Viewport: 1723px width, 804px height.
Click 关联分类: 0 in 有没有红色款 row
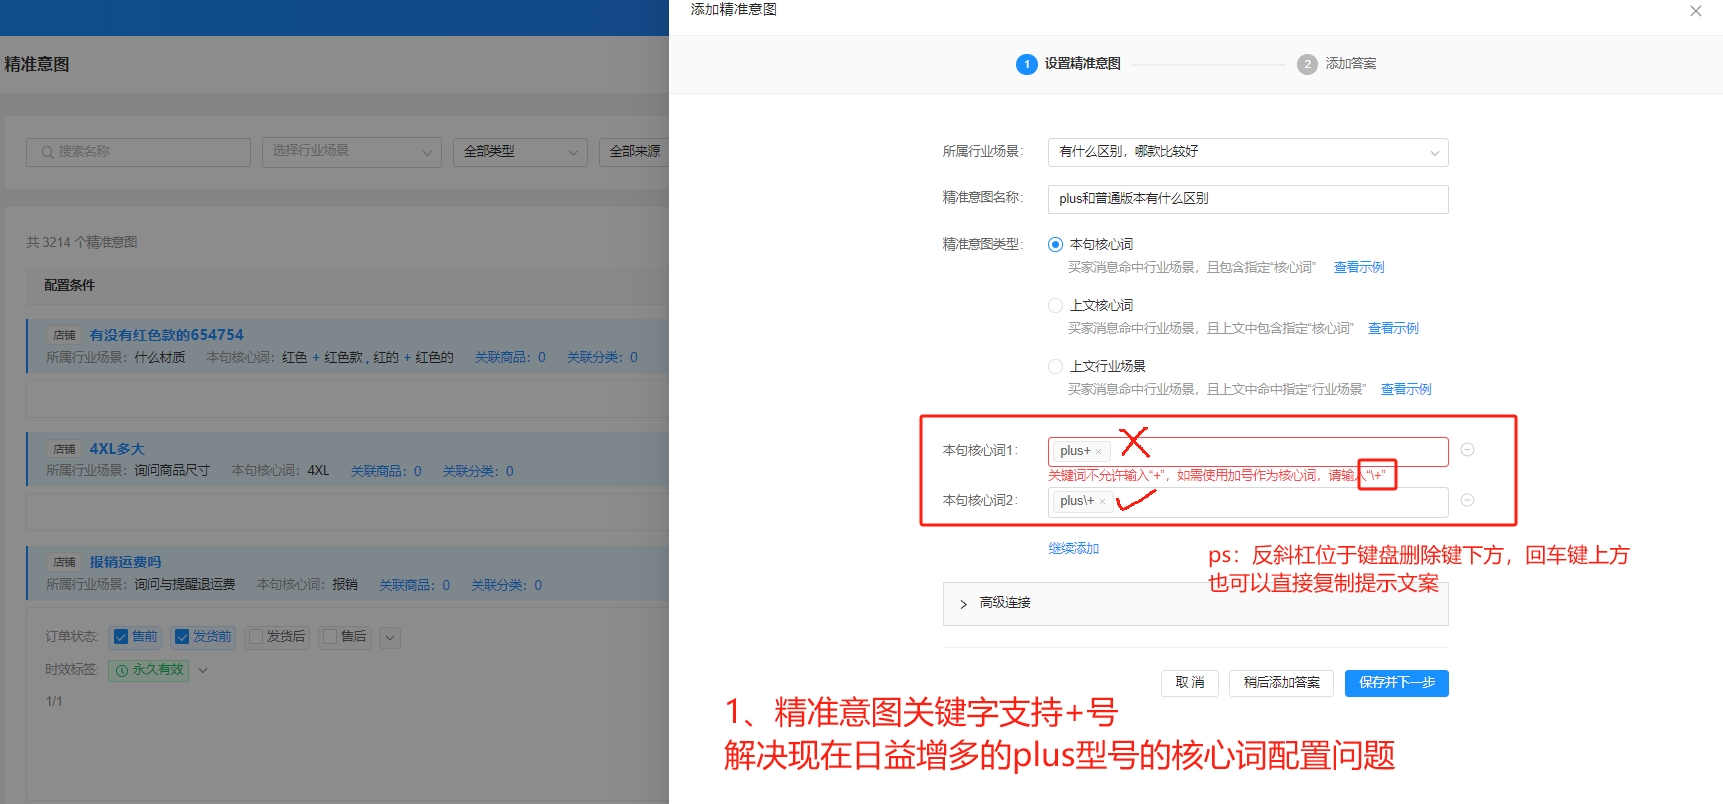[x=602, y=357]
